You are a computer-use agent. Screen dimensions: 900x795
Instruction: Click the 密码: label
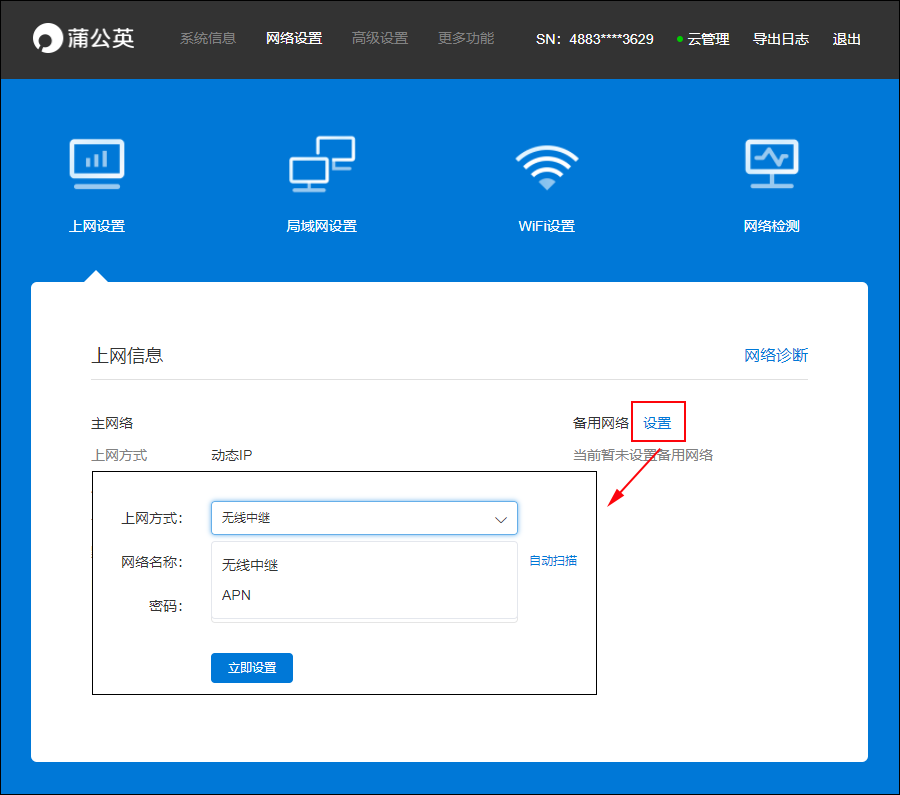click(x=165, y=606)
